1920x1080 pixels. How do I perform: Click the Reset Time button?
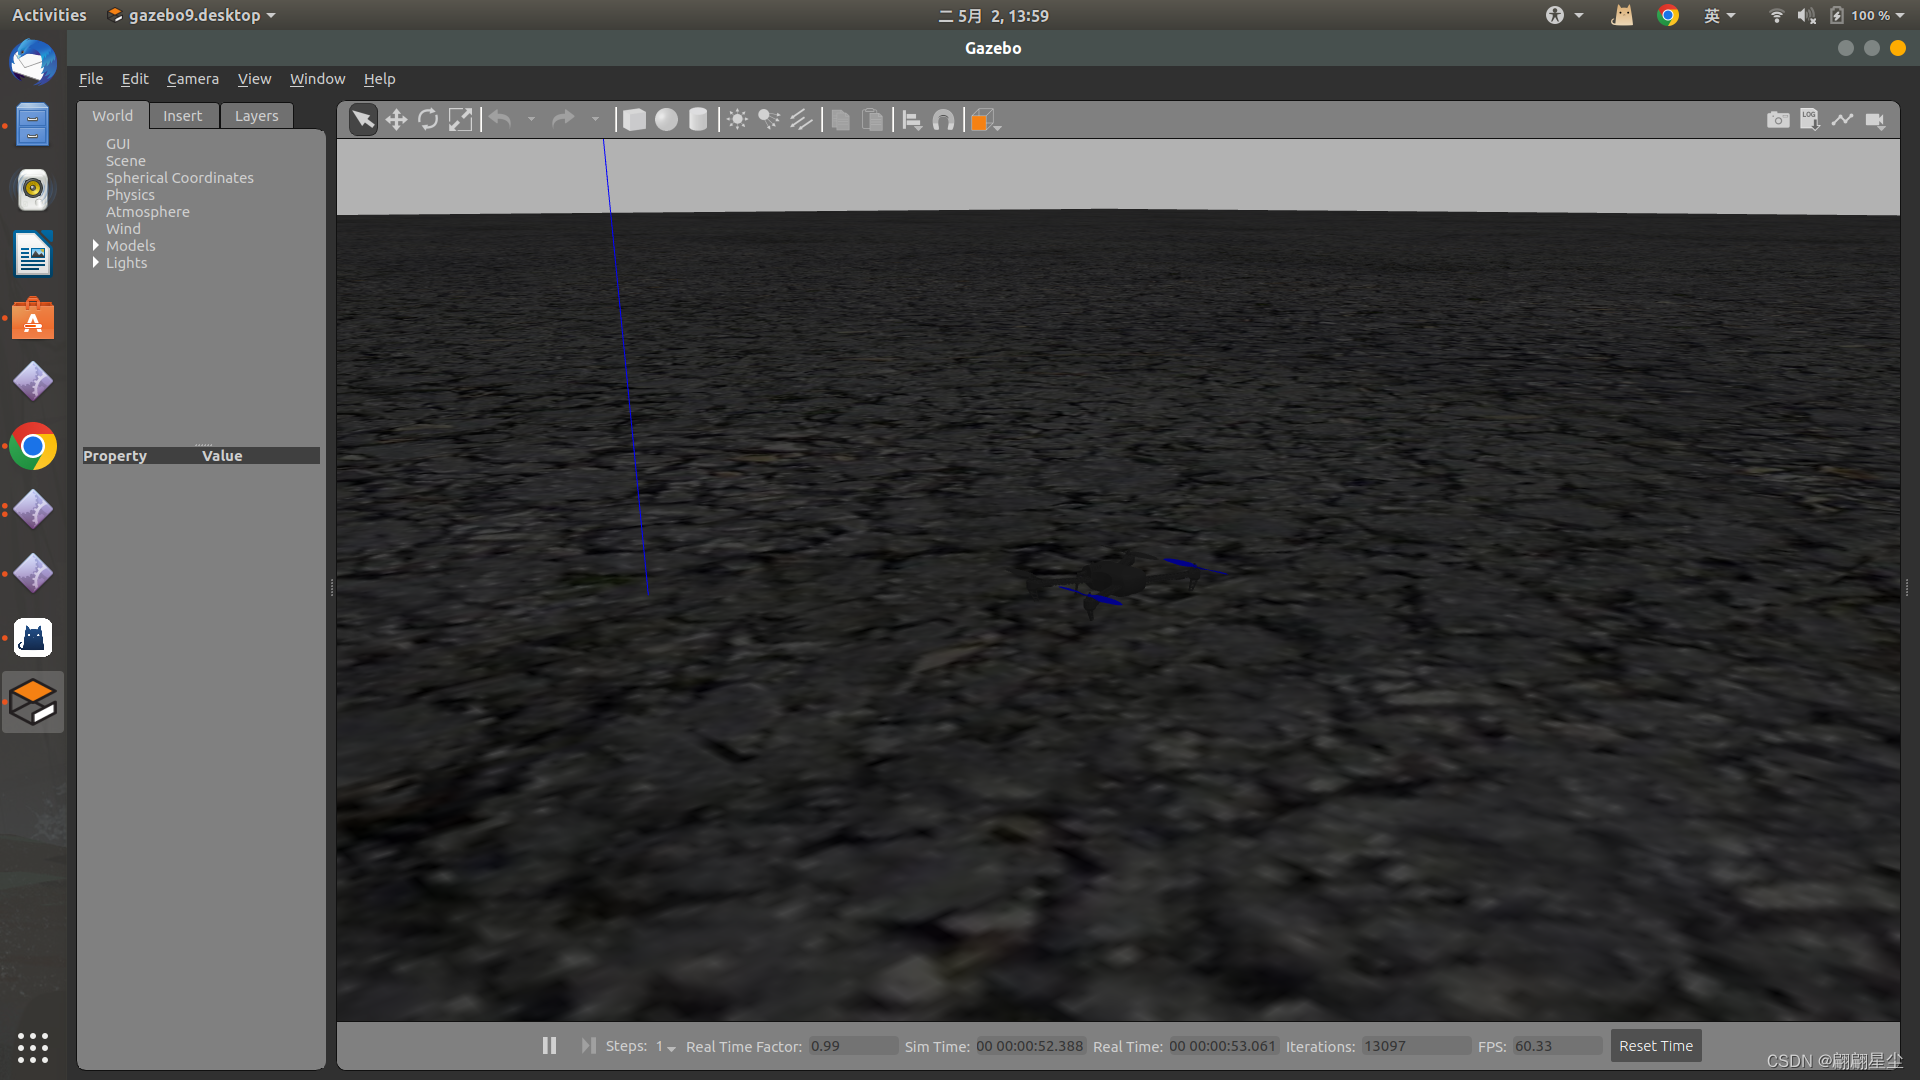1655,1046
